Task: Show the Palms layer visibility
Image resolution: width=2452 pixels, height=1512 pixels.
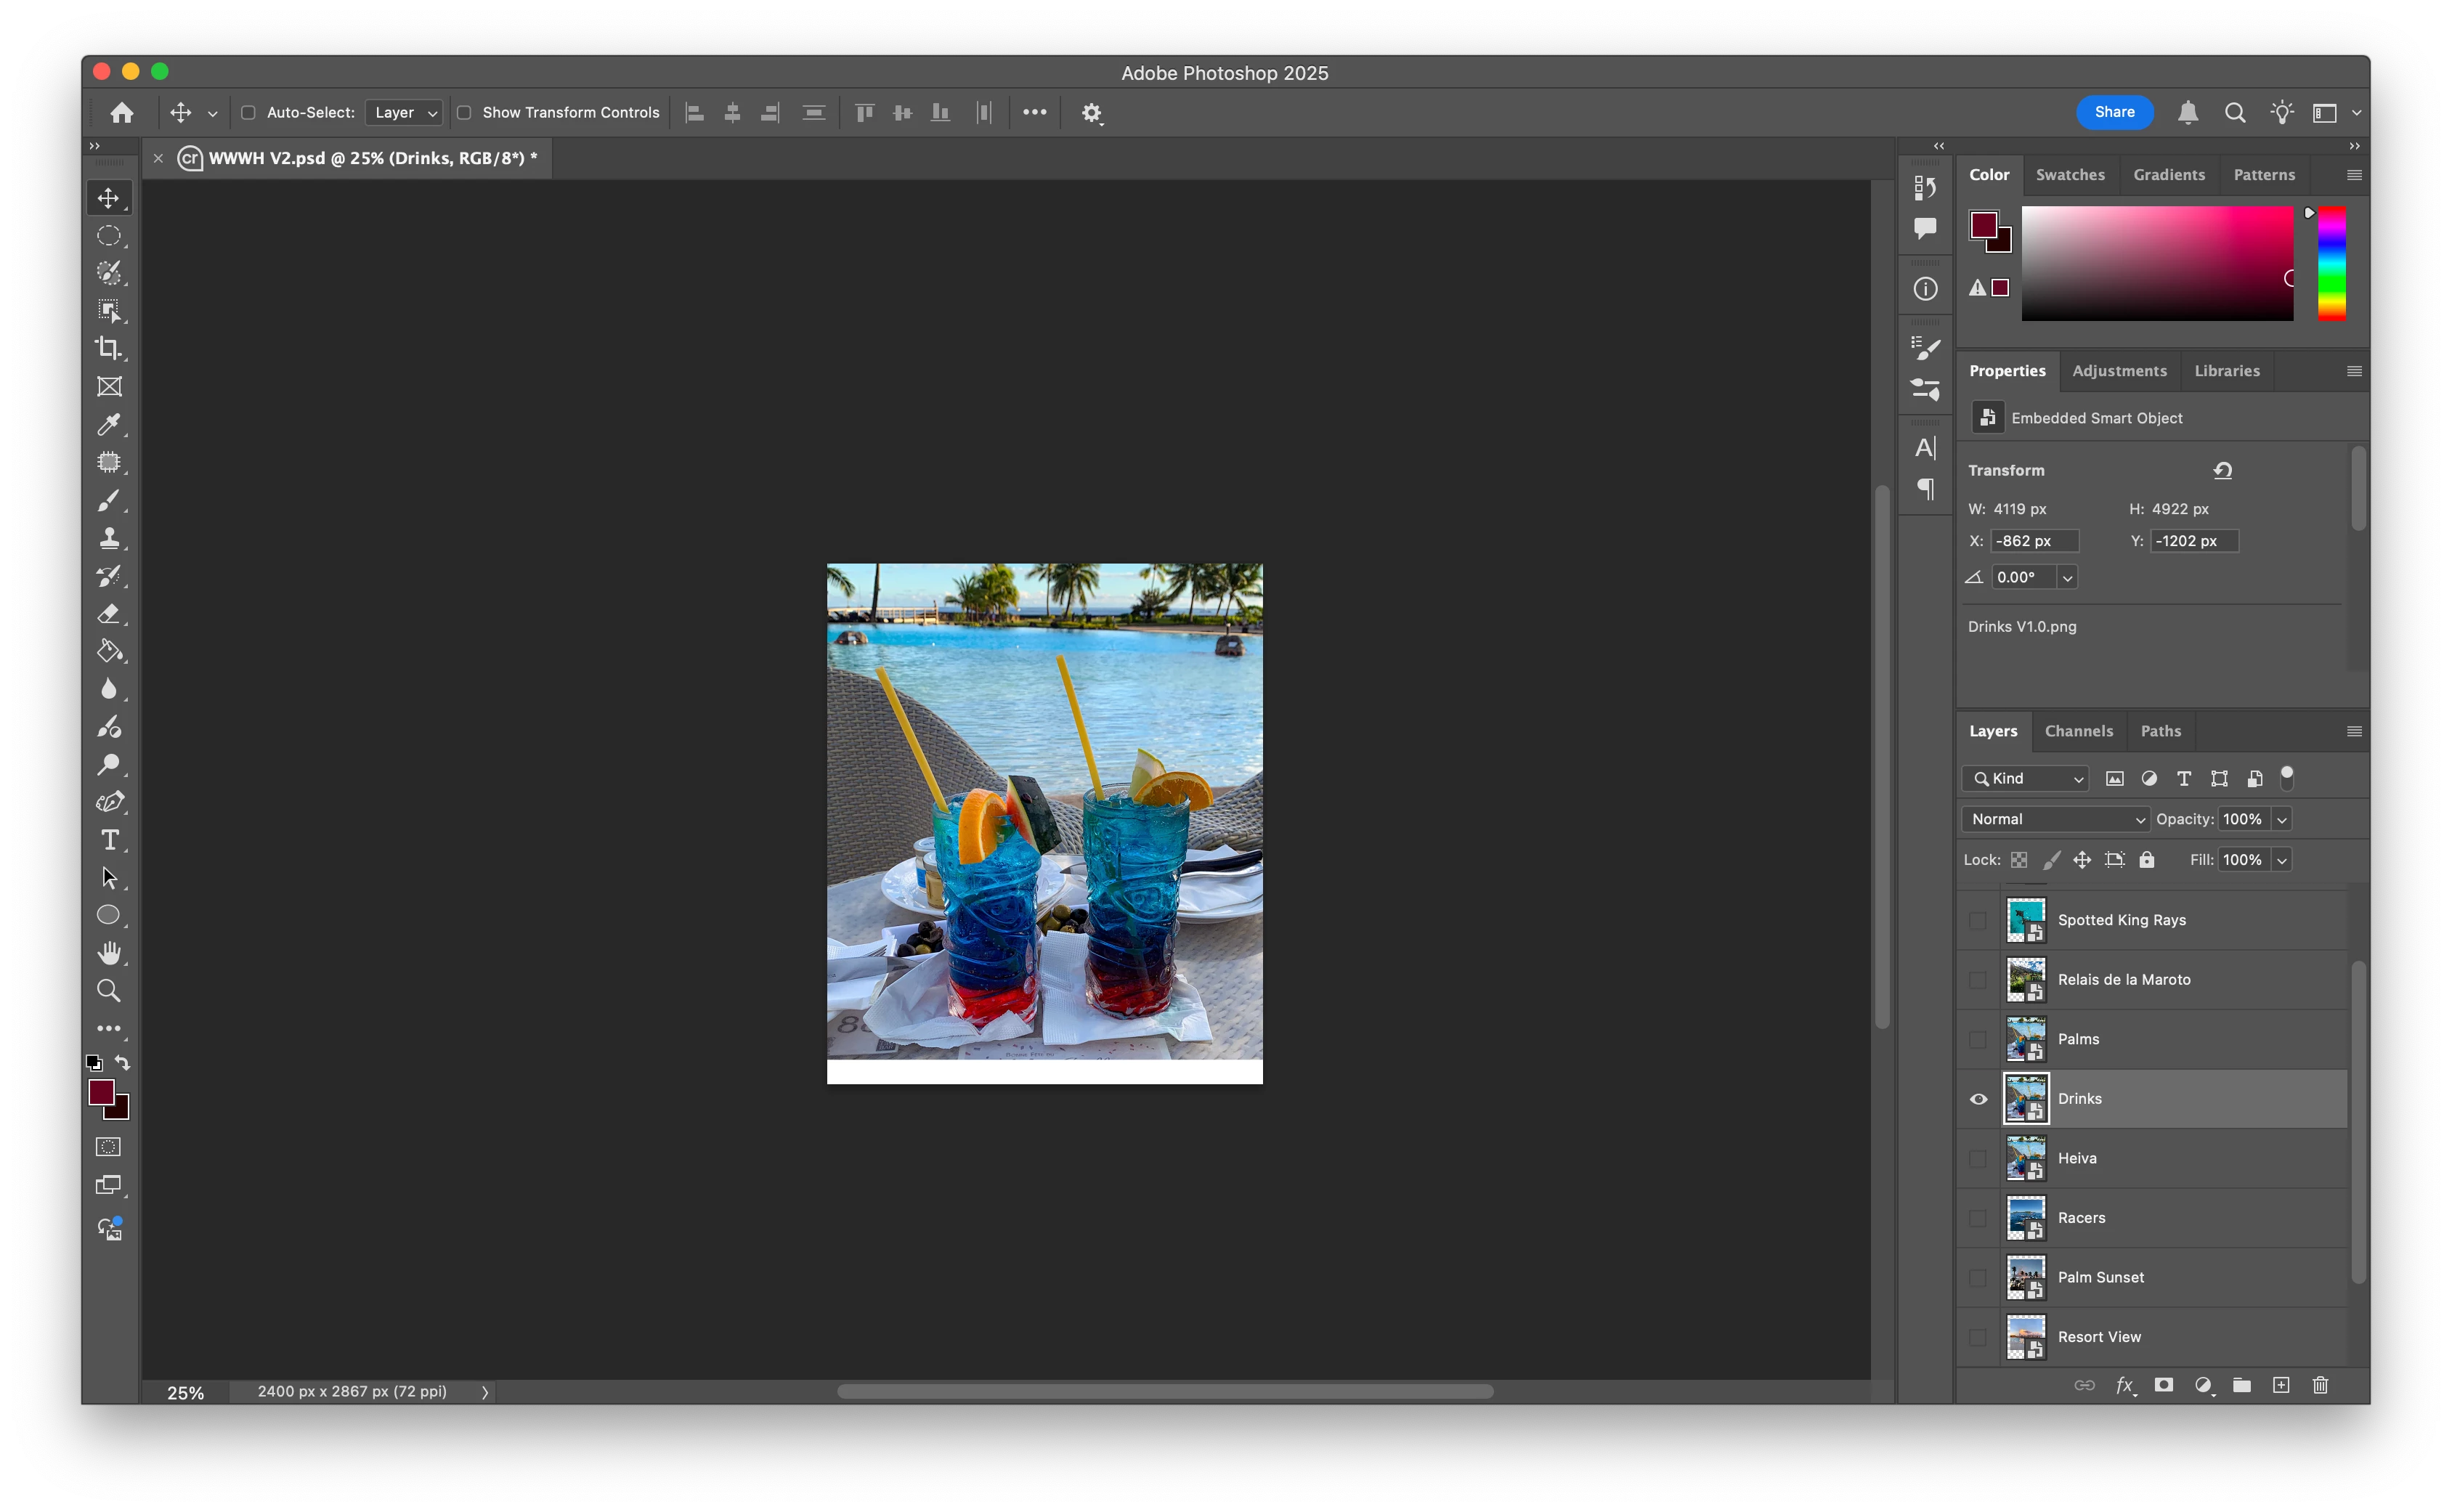Action: coord(1978,1039)
